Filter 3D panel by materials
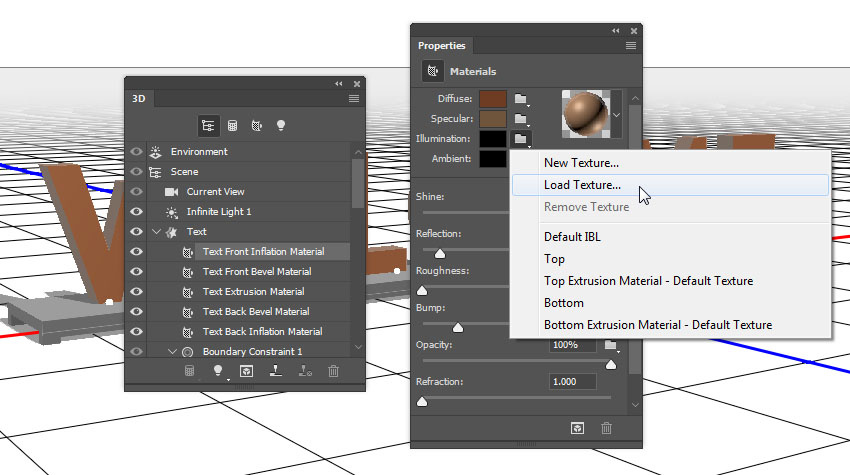The width and height of the screenshot is (850, 475). (x=256, y=125)
